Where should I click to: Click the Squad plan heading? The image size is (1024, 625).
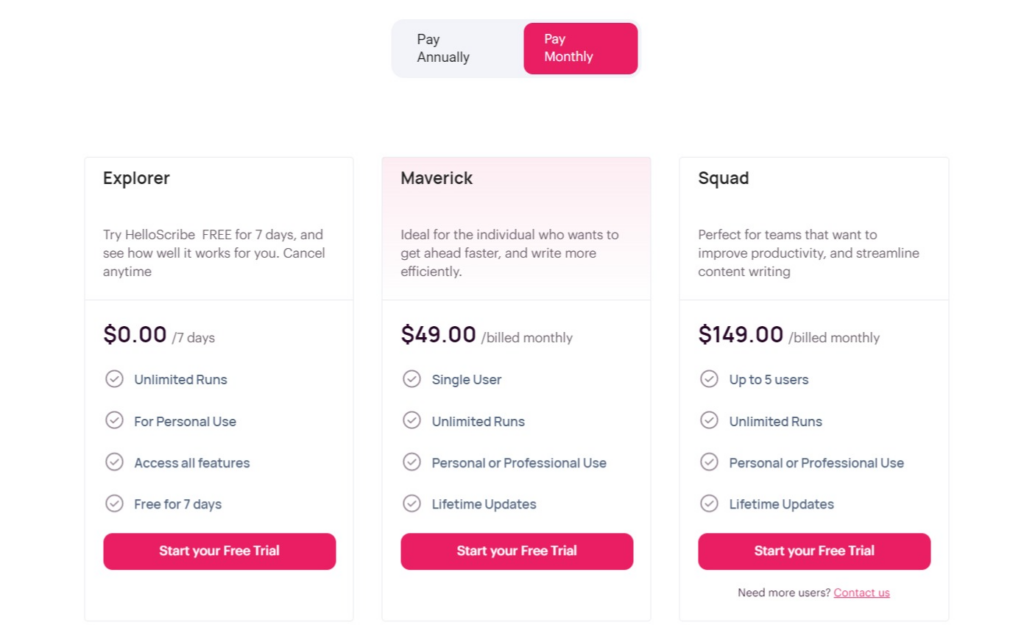tap(723, 178)
